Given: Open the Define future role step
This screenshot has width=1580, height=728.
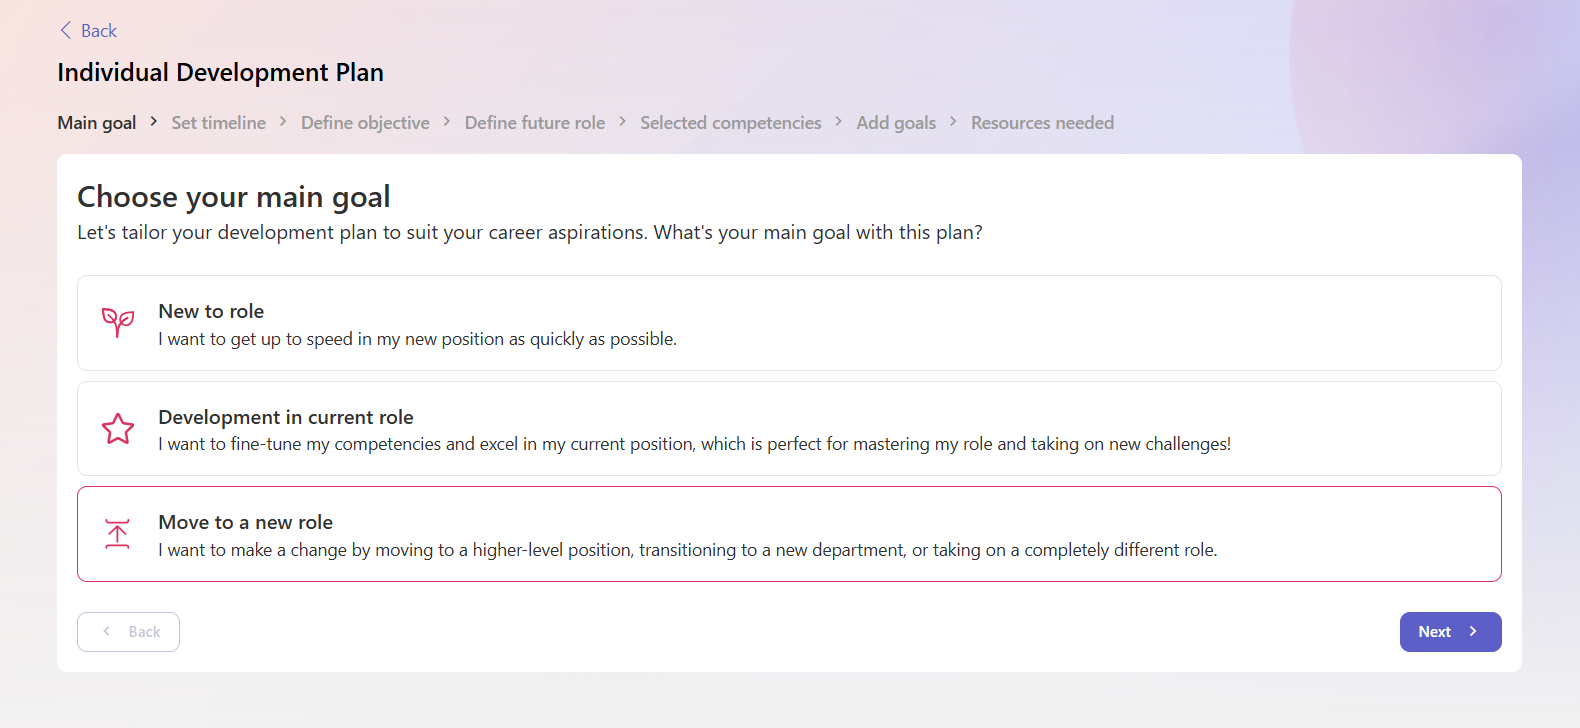Looking at the screenshot, I should [x=535, y=123].
